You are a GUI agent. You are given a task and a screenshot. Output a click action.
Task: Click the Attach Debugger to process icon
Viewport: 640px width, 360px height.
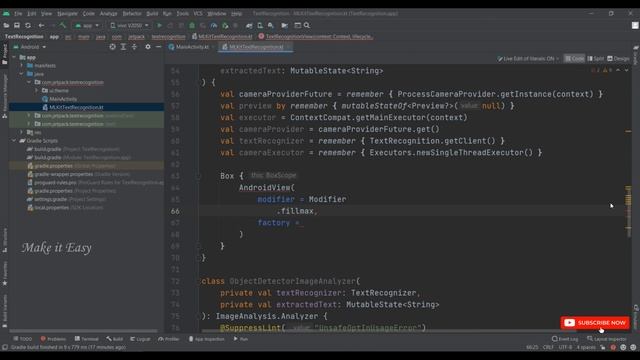225,25
